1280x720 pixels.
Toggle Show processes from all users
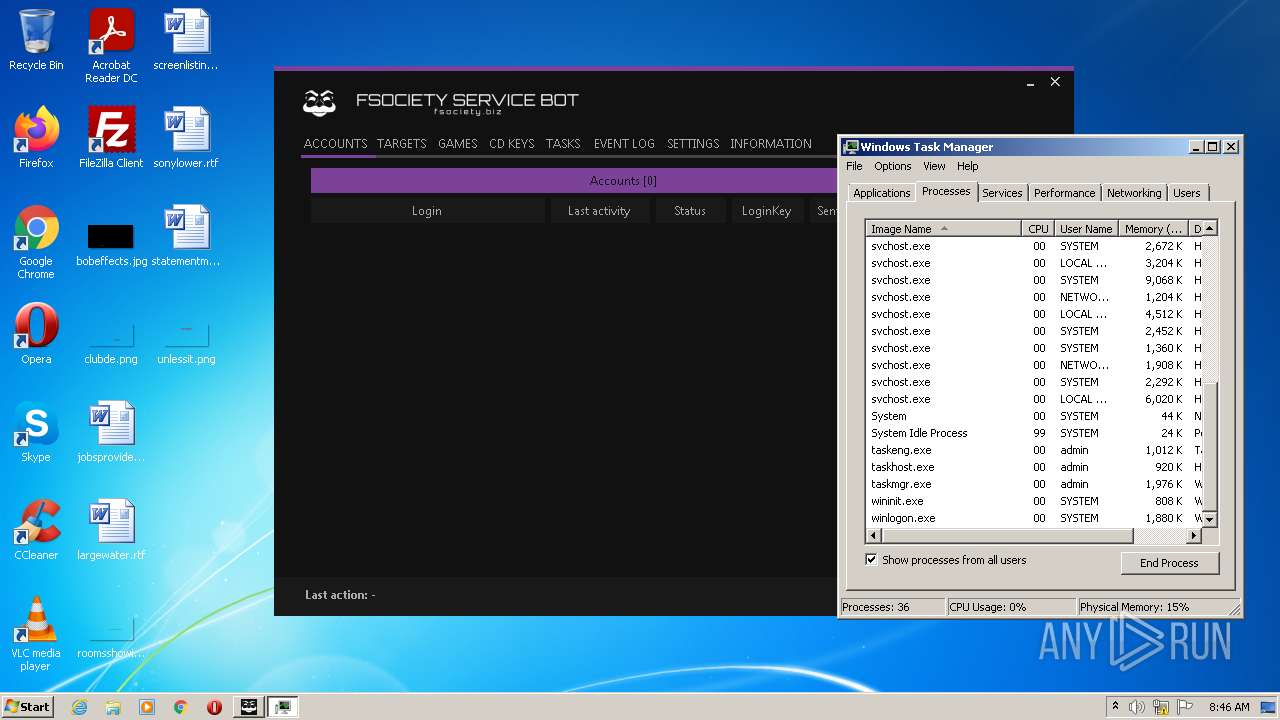point(871,560)
